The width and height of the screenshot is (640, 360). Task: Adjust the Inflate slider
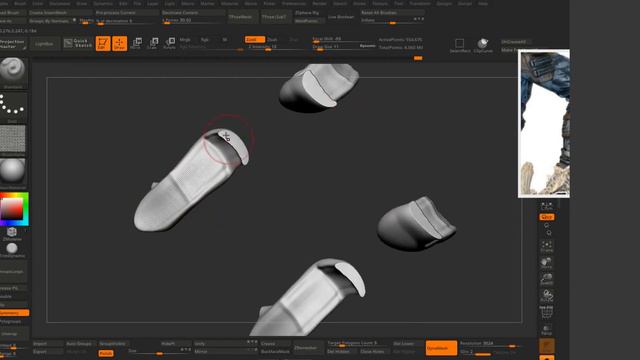pos(392,21)
